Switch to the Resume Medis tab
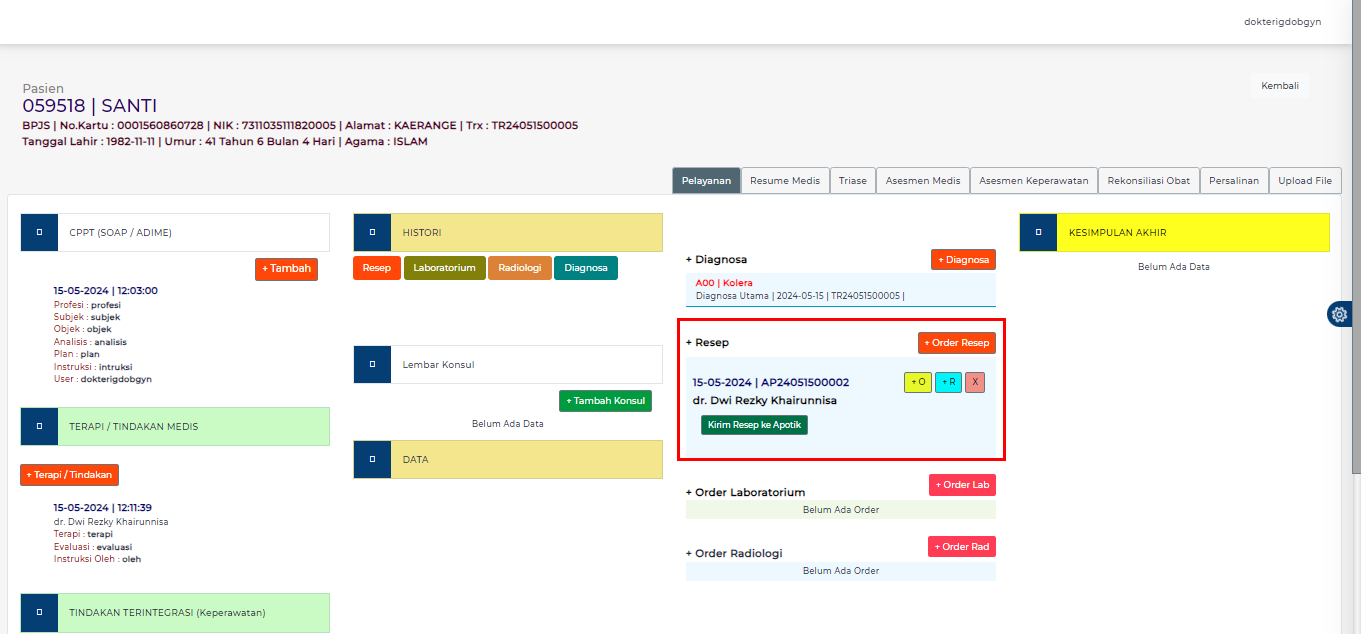The image size is (1361, 634). tap(785, 181)
